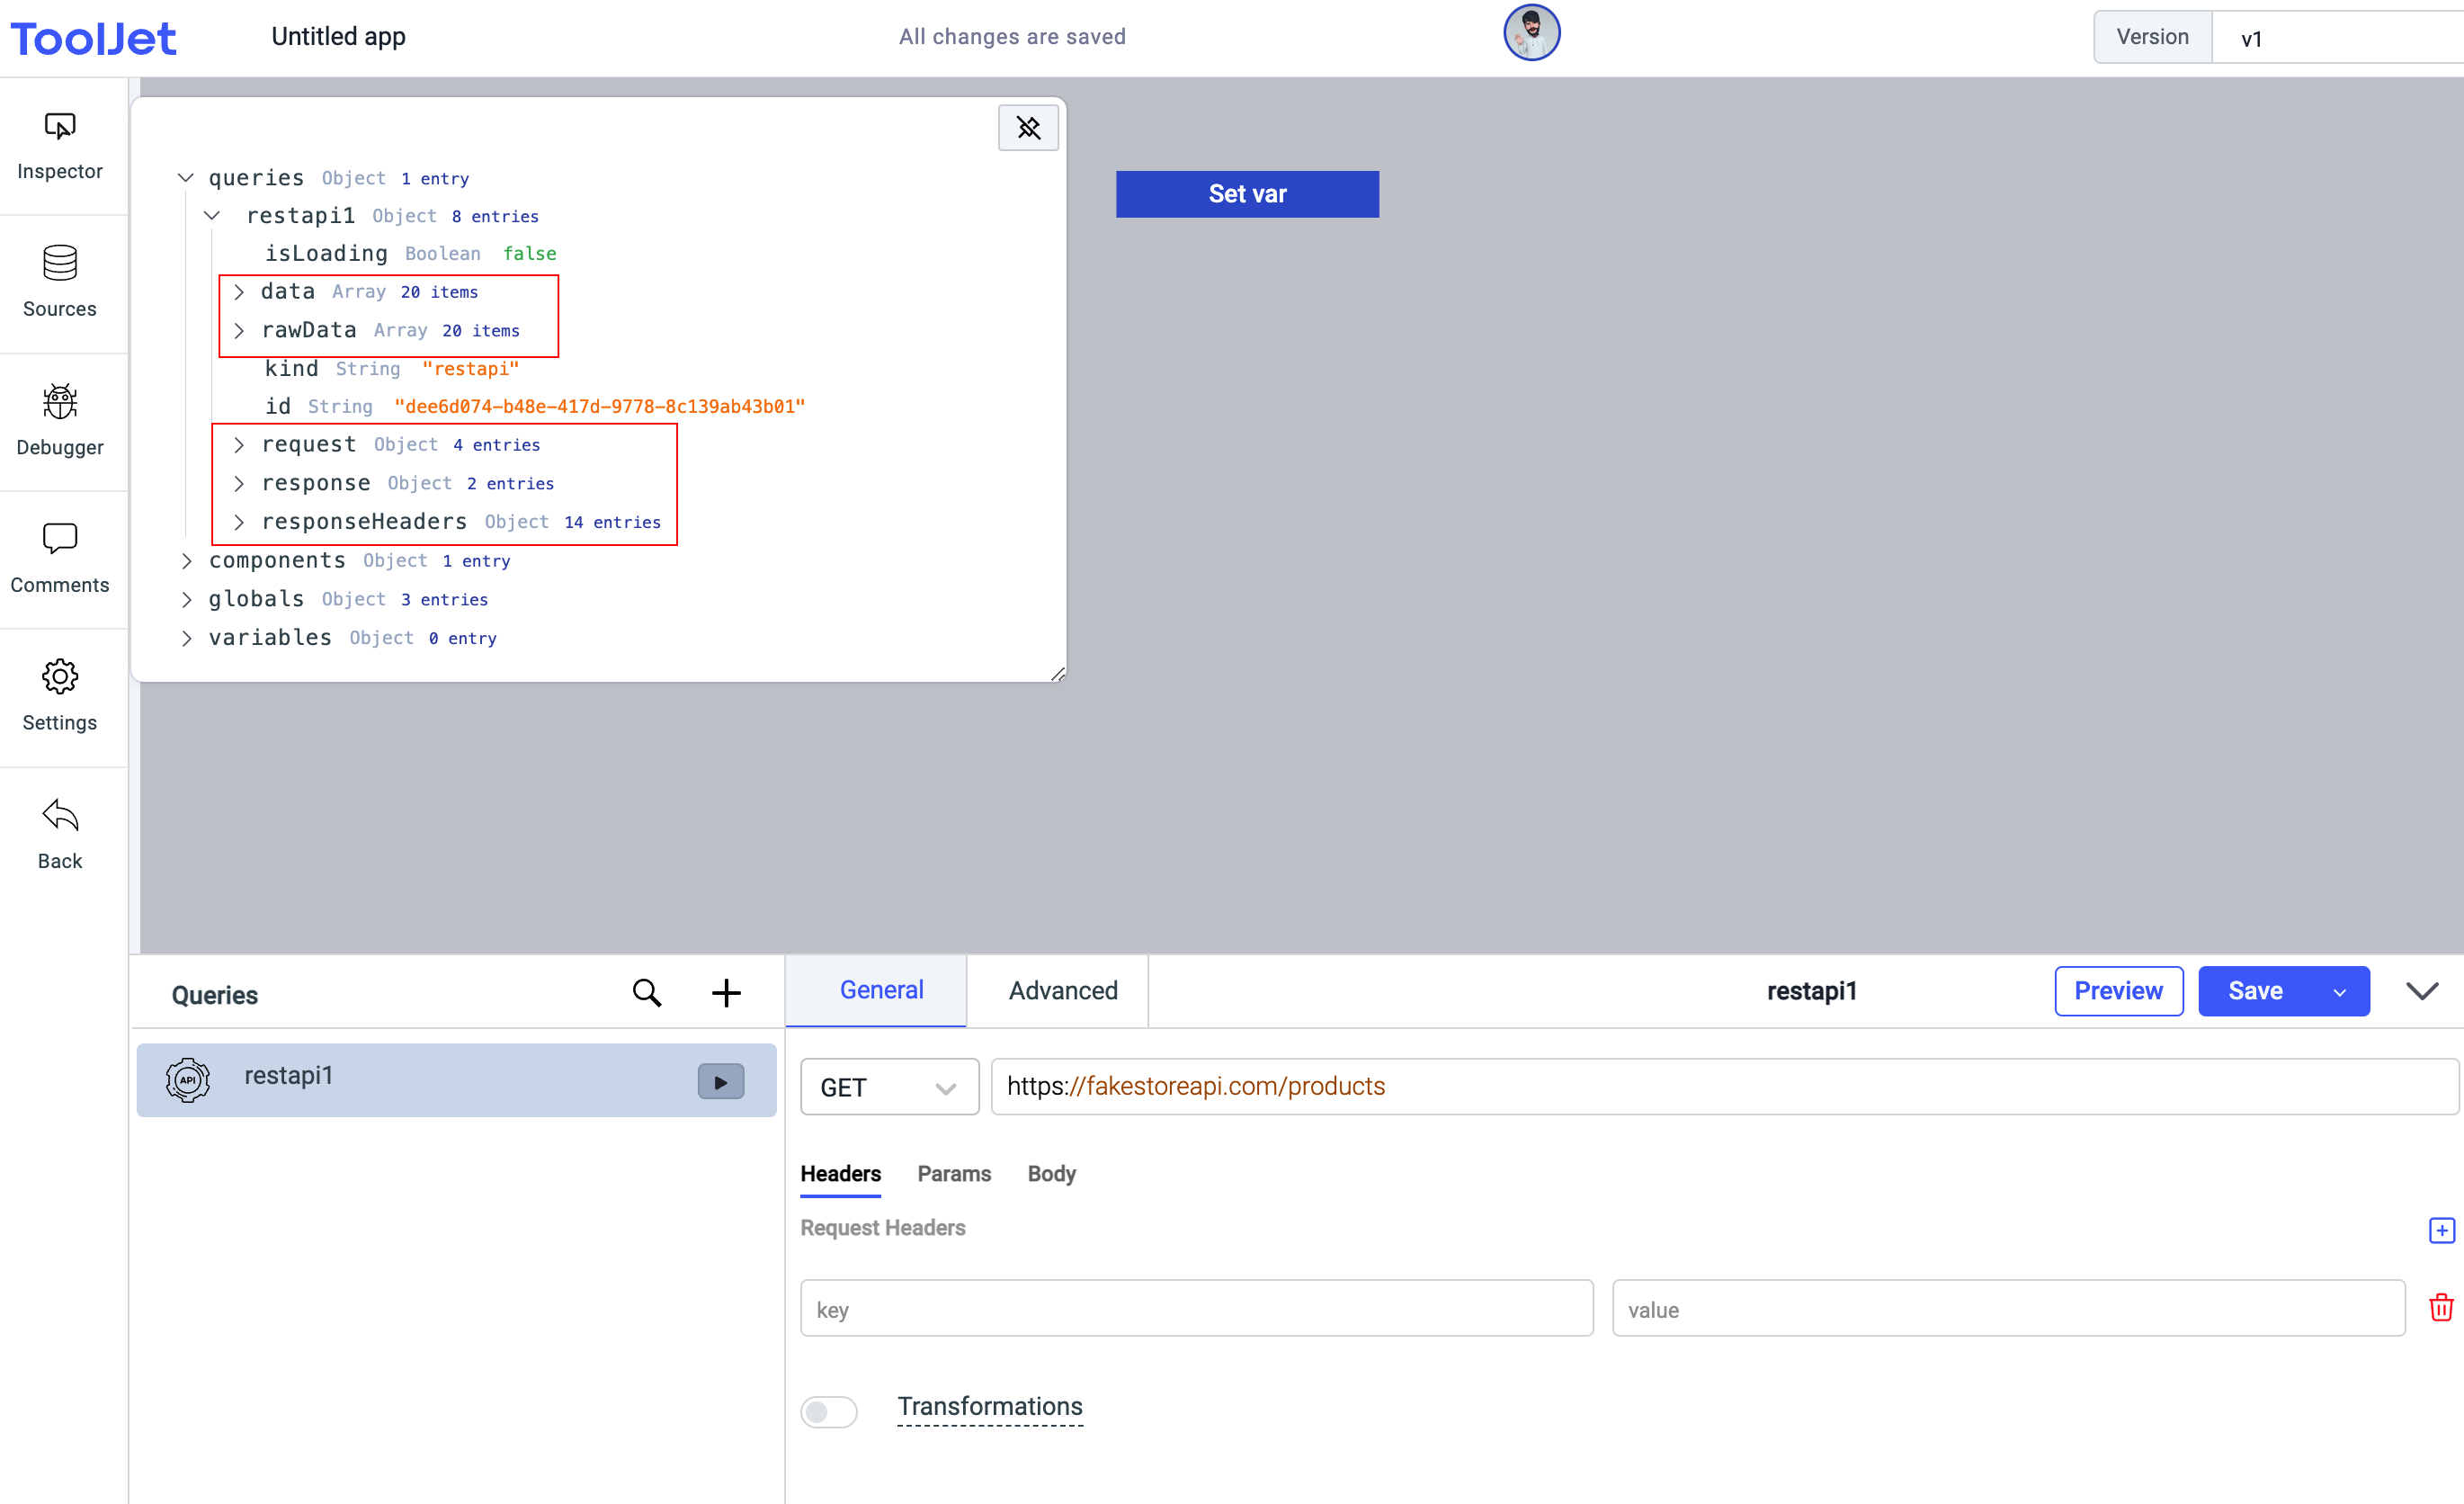Image resolution: width=2464 pixels, height=1504 pixels.
Task: Switch to the Advanced tab
Action: click(1063, 989)
